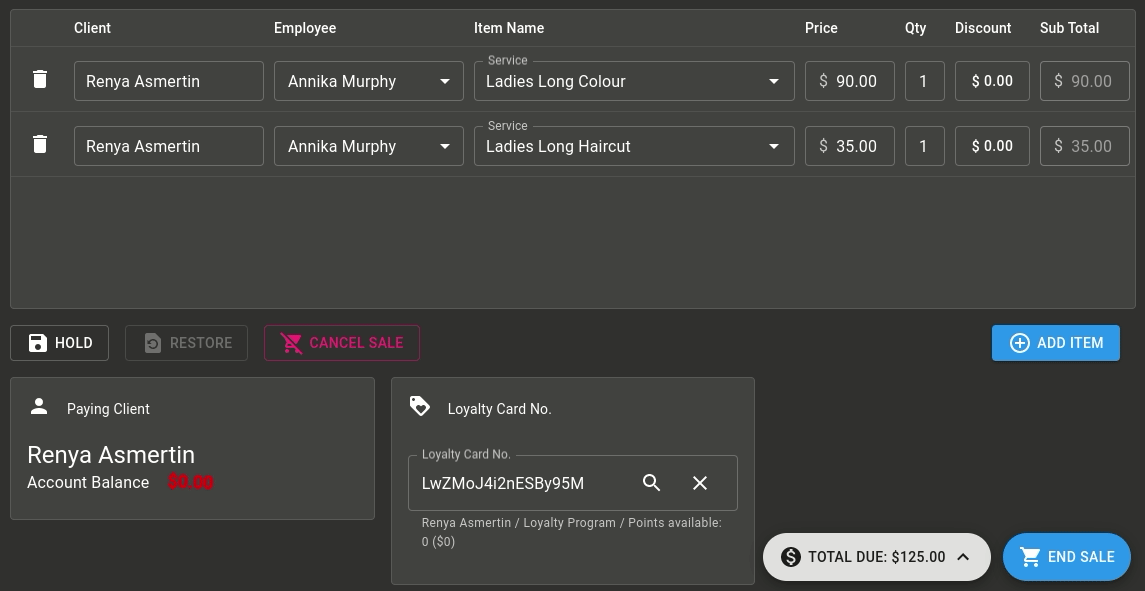This screenshot has width=1145, height=591.
Task: Open employee dropdown for Ladies Long Colour
Action: coord(369,81)
